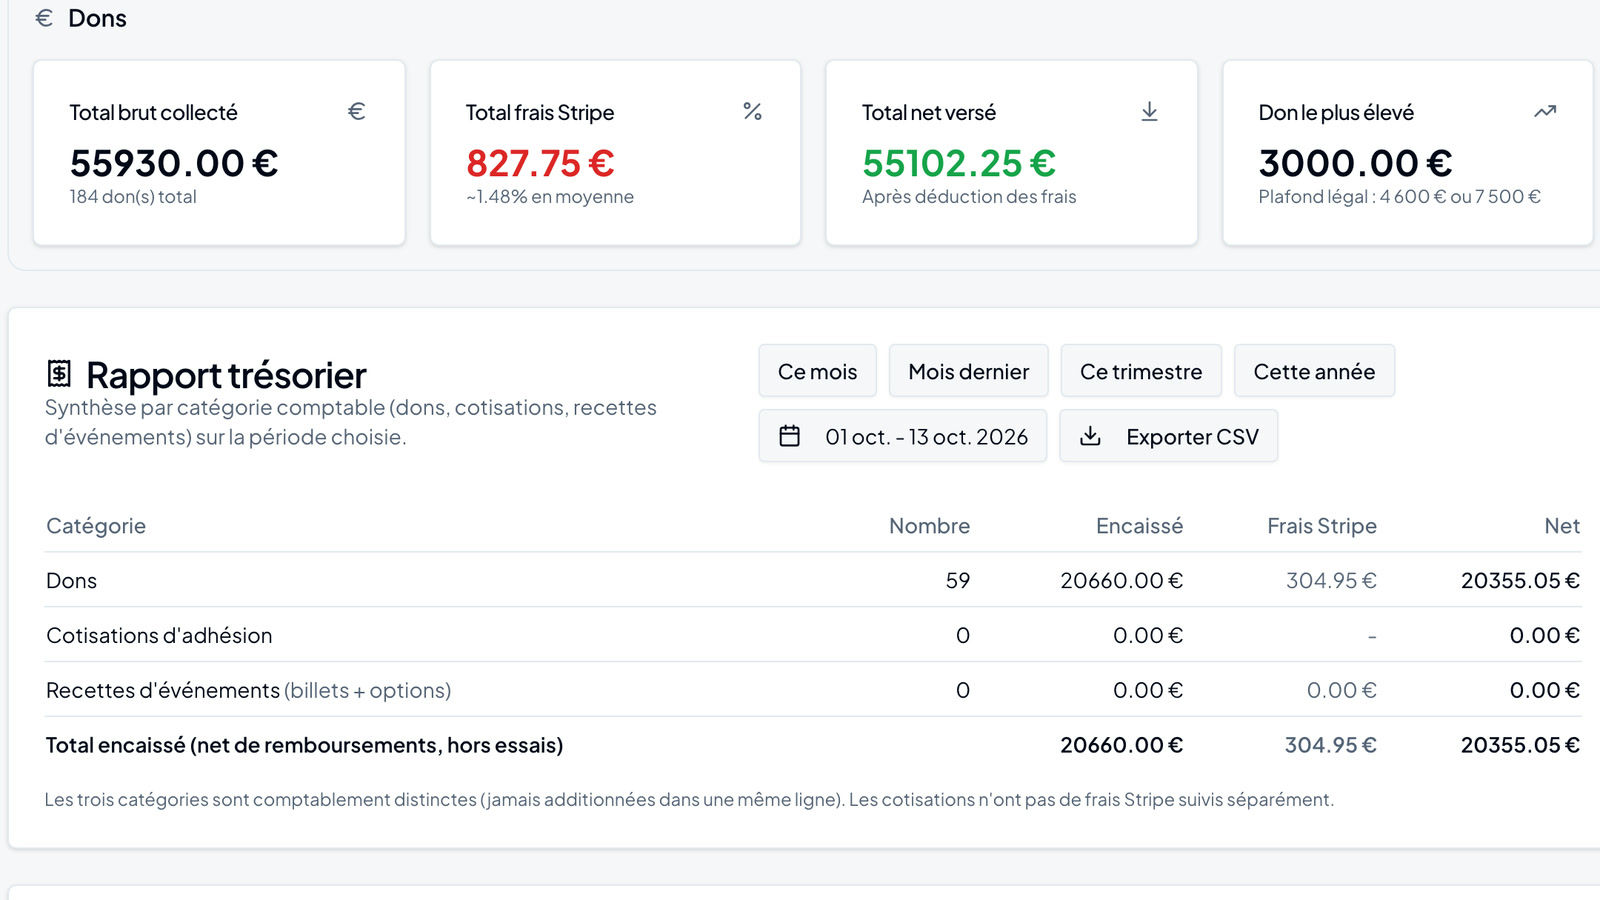Click the 3000.00 € highest donation amount
This screenshot has width=1600, height=900.
(1355, 163)
